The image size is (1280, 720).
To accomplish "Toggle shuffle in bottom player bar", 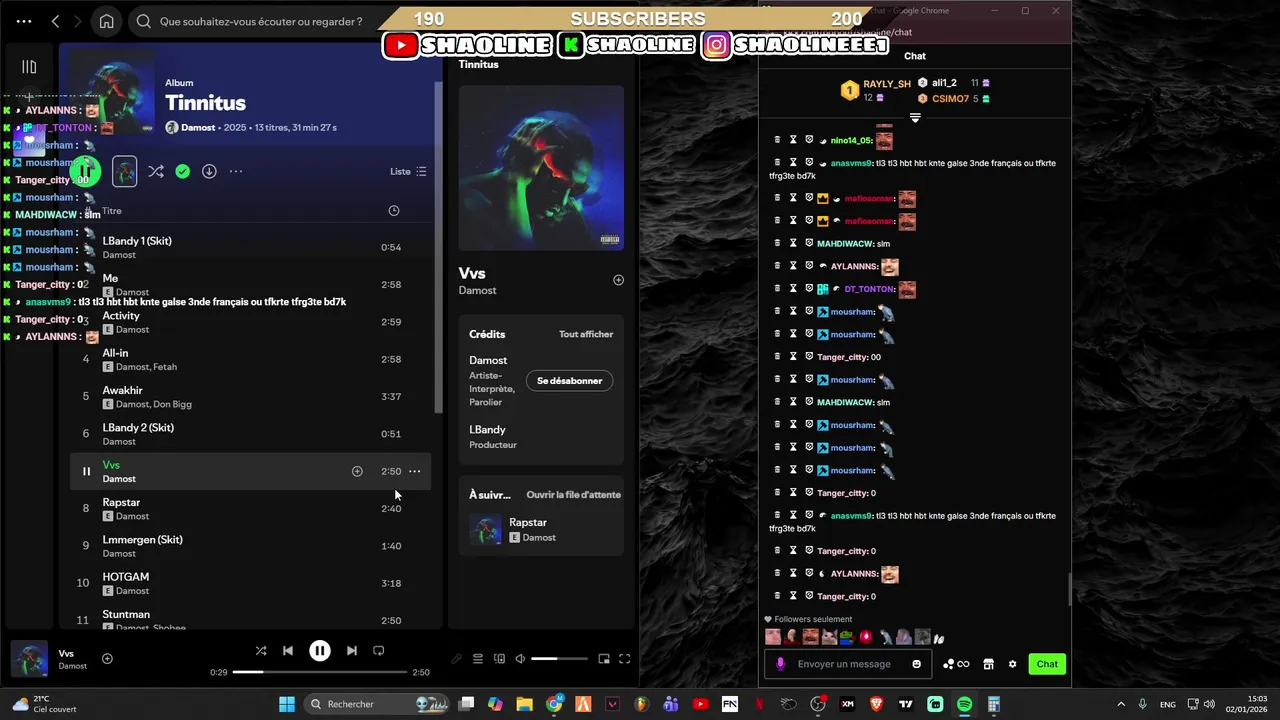I will [261, 650].
